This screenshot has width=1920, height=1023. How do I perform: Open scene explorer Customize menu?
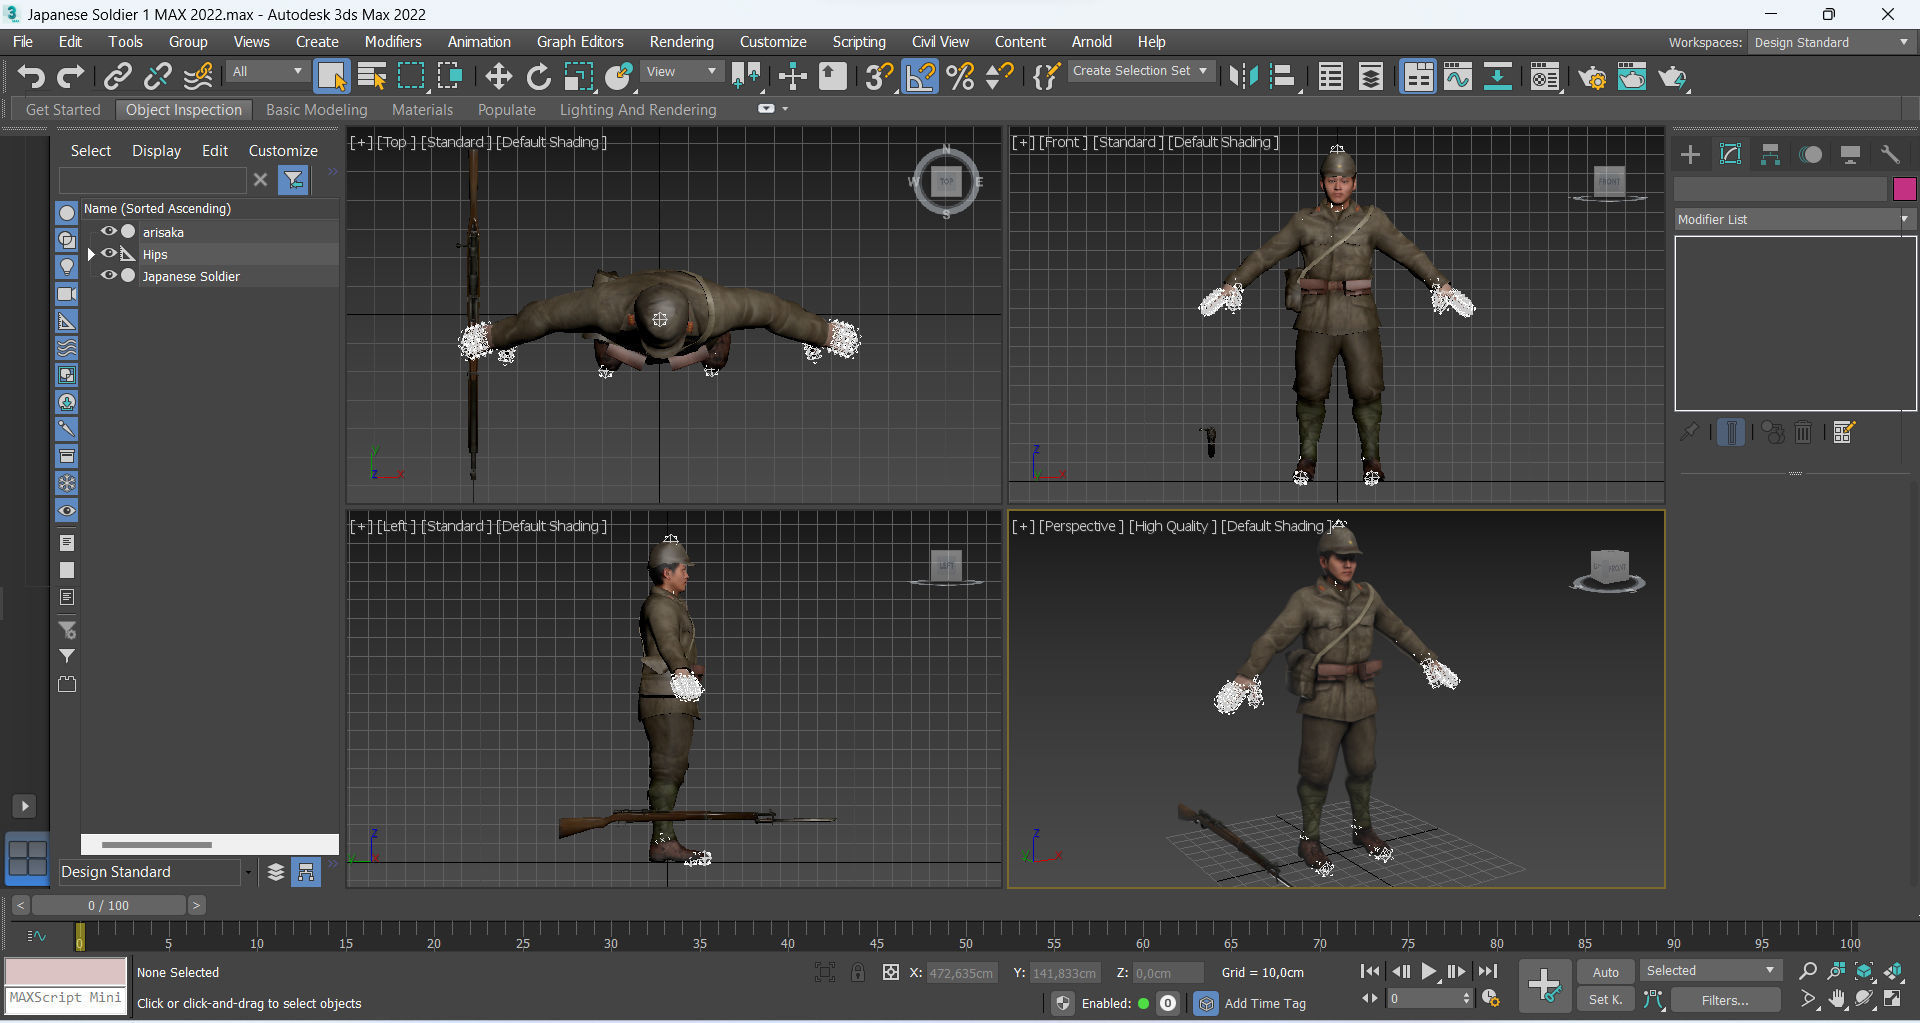[283, 151]
